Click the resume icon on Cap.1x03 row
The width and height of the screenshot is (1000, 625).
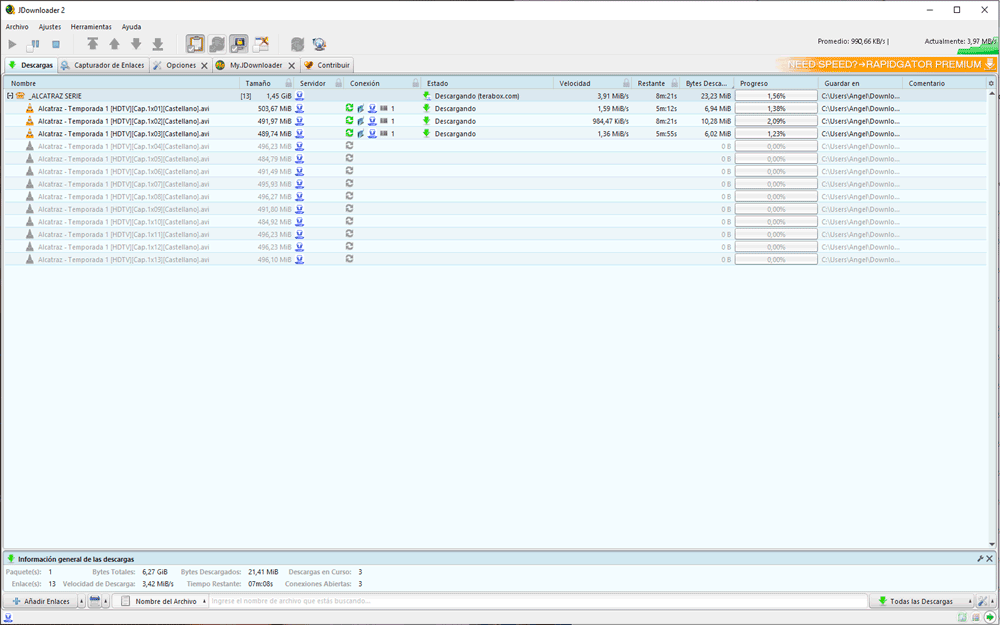click(x=349, y=133)
